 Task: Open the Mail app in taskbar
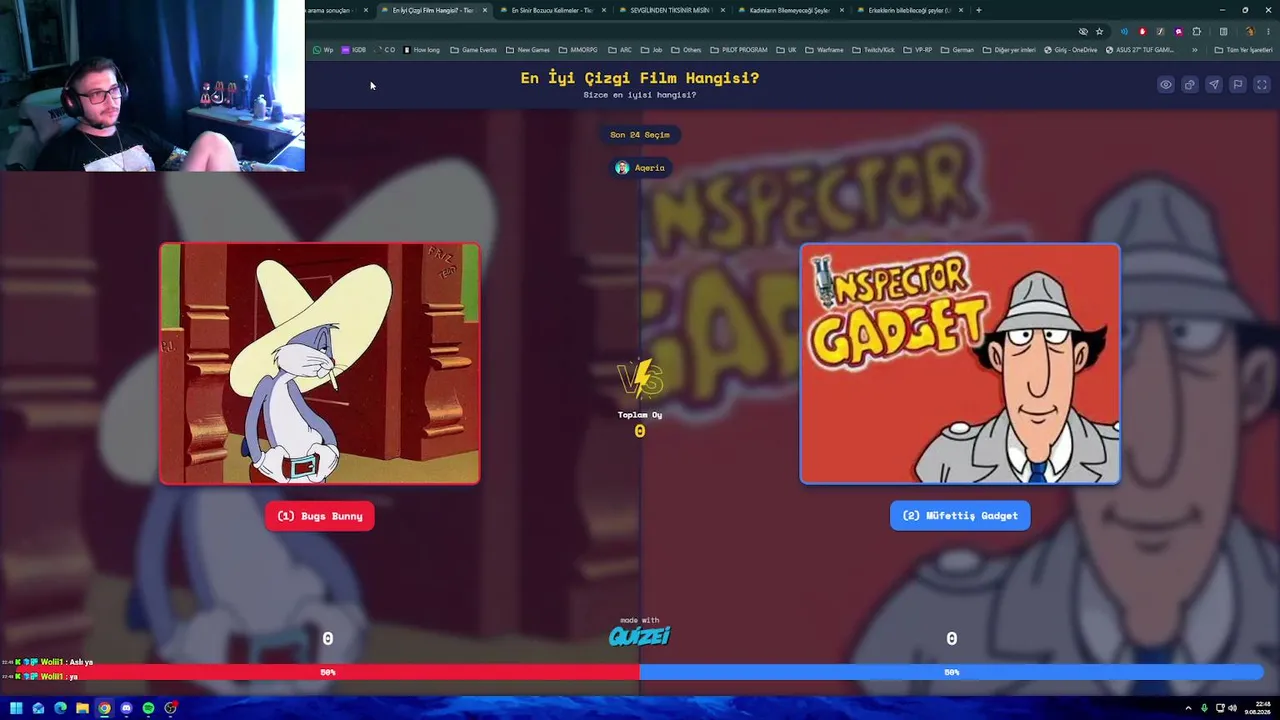click(x=38, y=708)
